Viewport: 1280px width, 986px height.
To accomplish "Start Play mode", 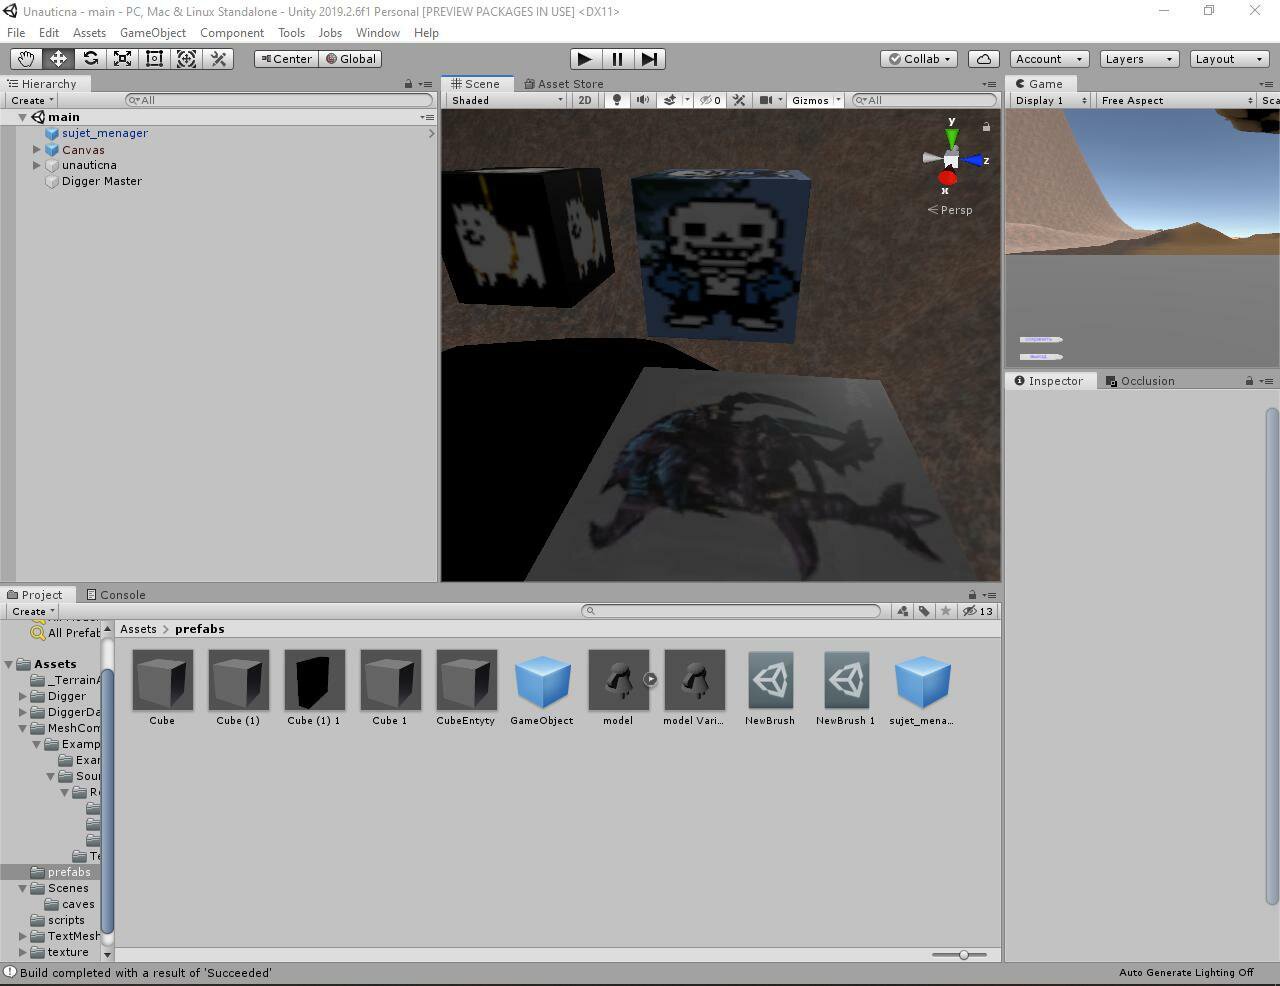I will (586, 59).
